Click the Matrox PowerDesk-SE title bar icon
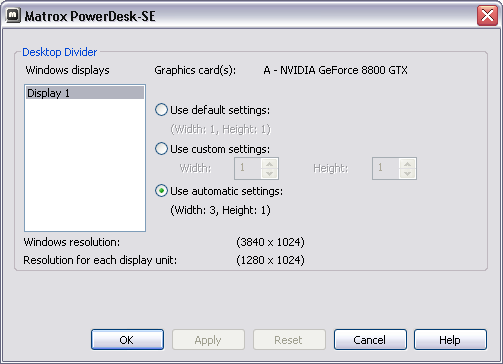 (x=13, y=15)
